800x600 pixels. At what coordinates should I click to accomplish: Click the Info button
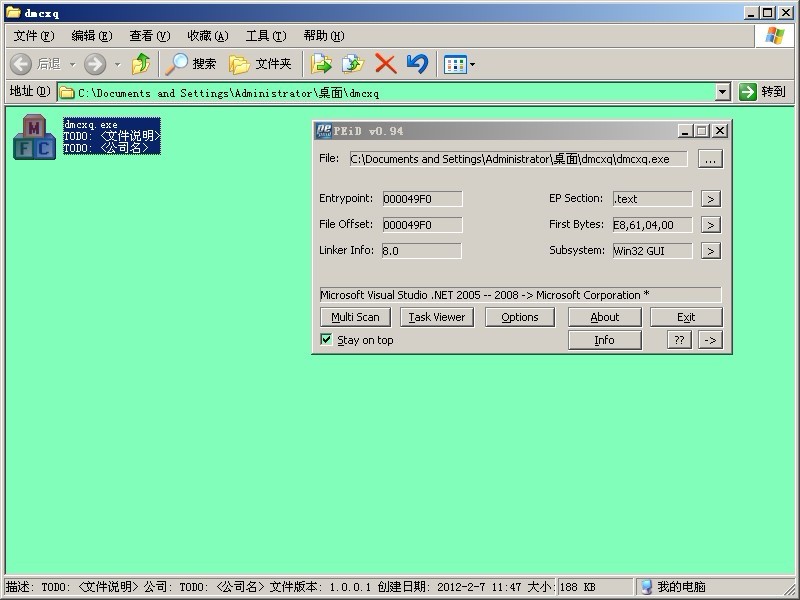point(605,340)
